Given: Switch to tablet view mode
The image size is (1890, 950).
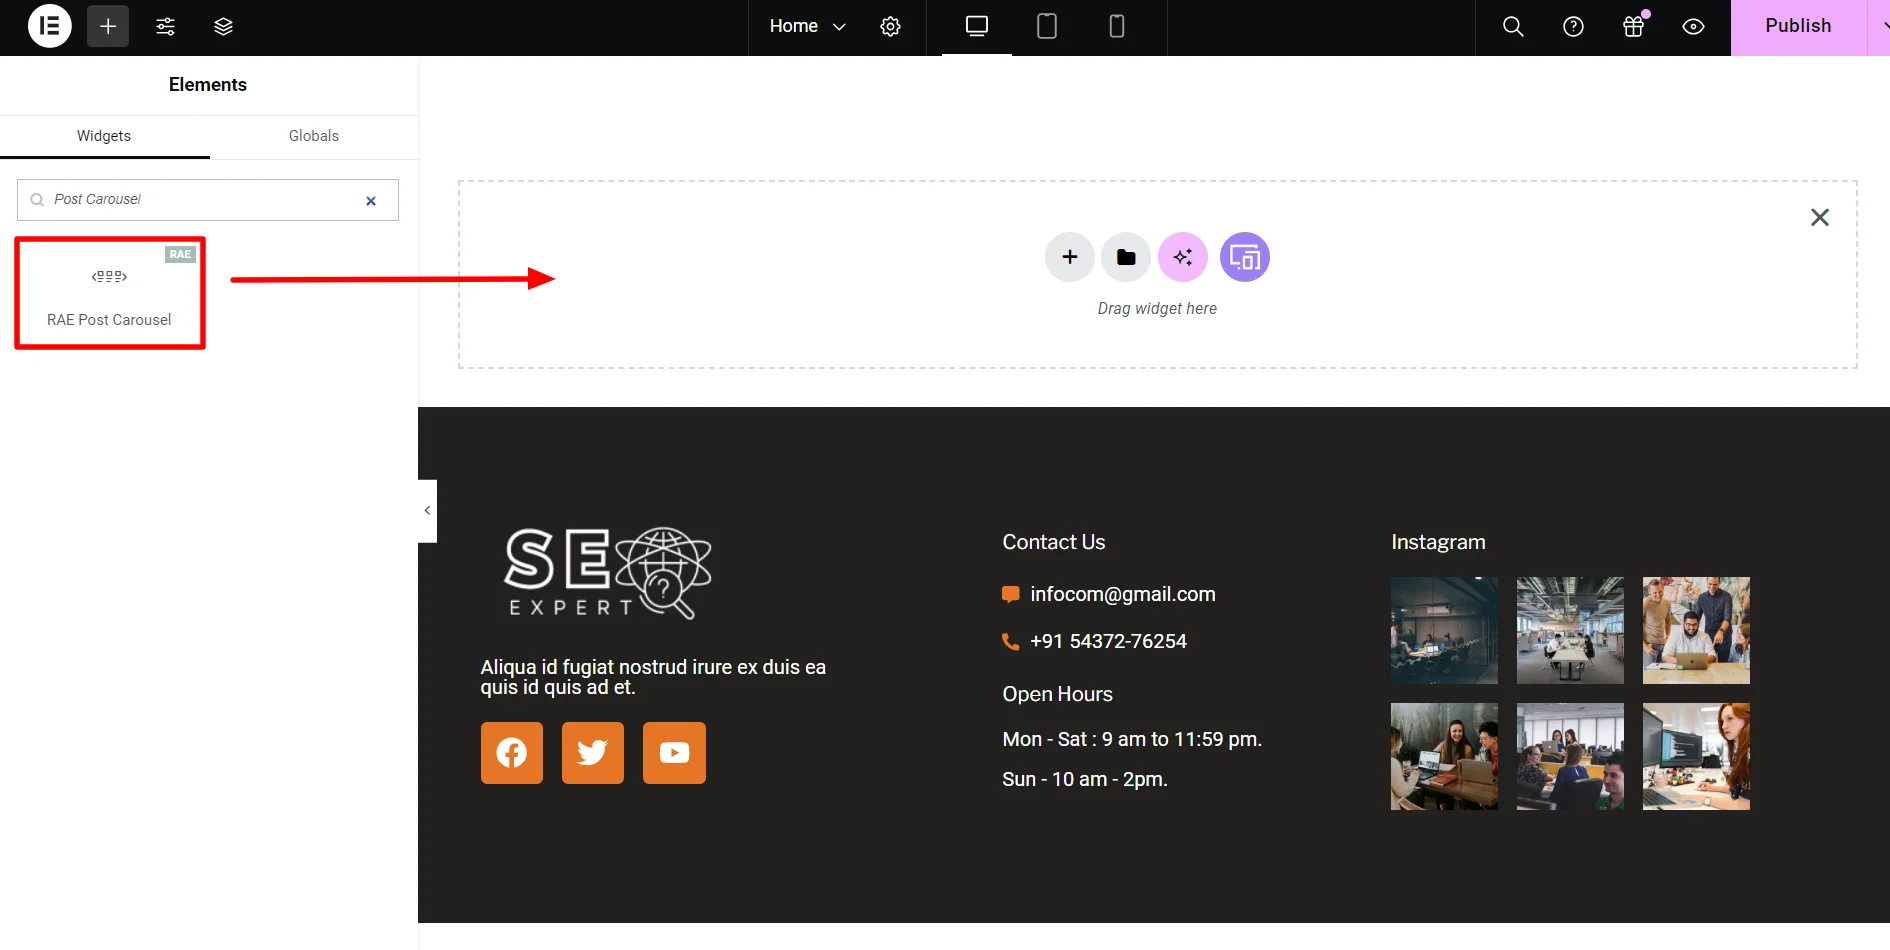Looking at the screenshot, I should pos(1047,26).
